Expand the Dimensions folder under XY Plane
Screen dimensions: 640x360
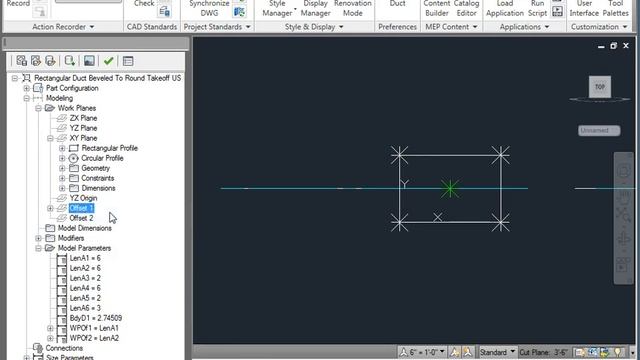62,188
